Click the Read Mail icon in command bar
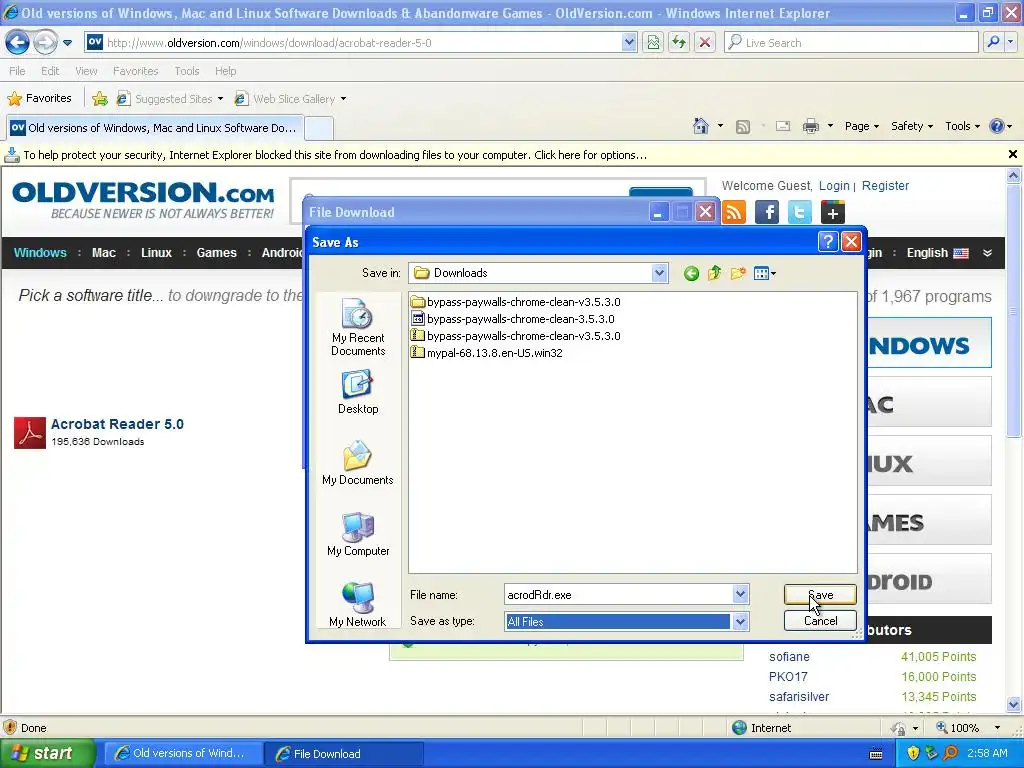1024x768 pixels. point(783,126)
